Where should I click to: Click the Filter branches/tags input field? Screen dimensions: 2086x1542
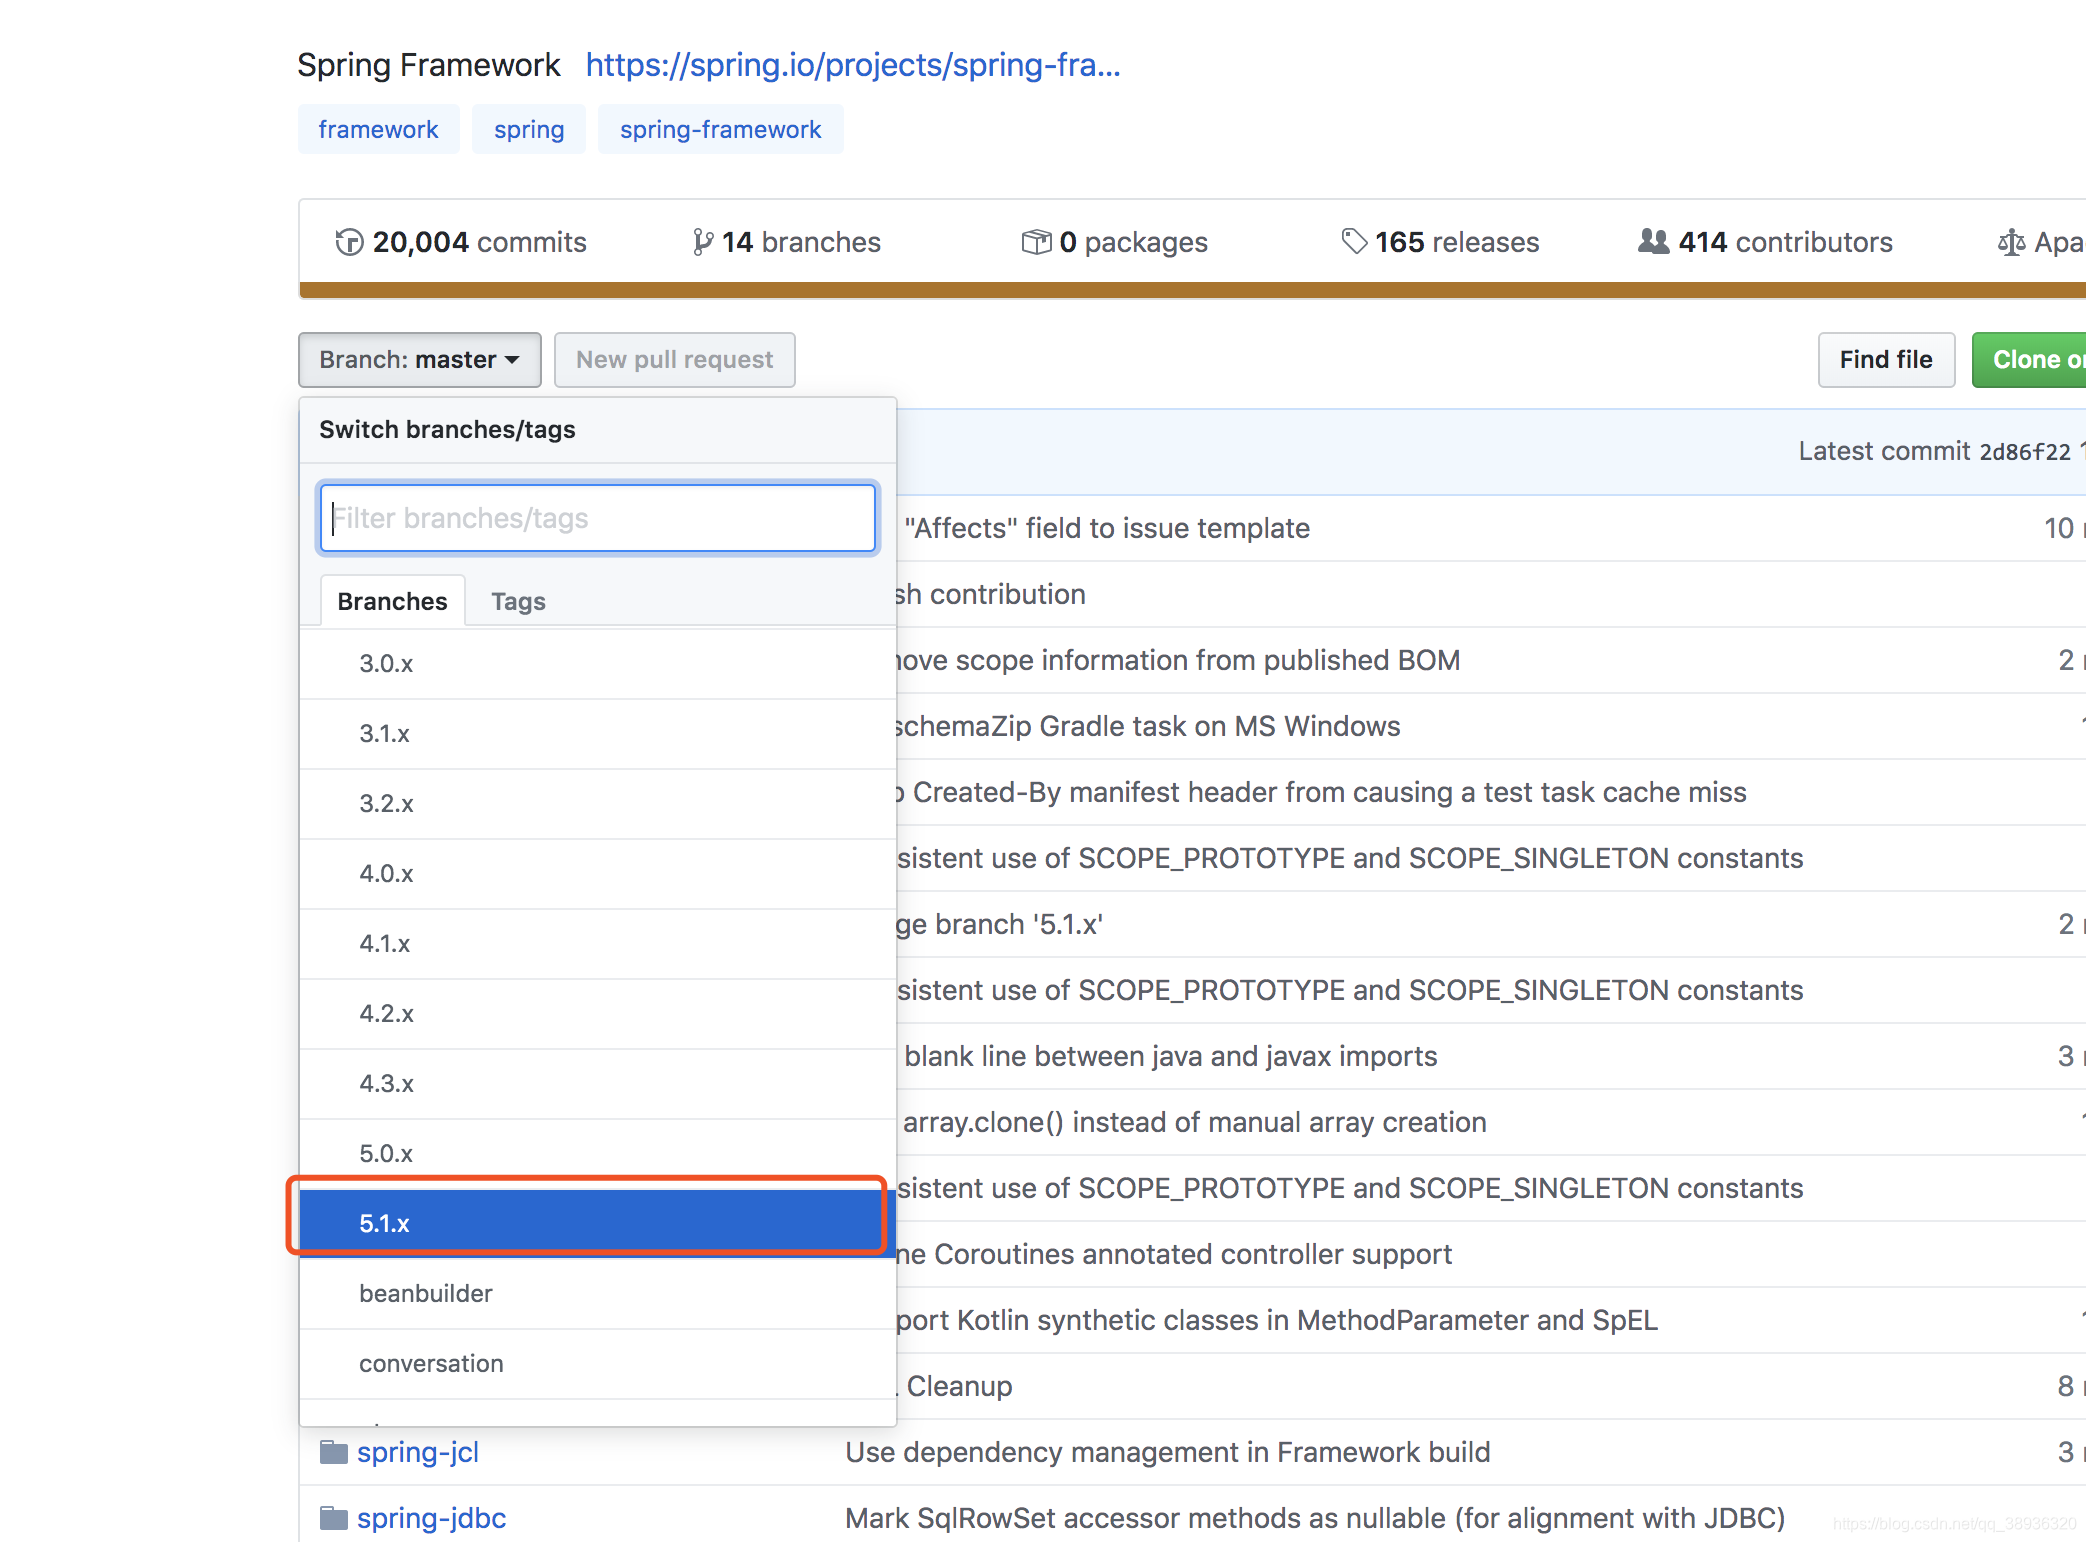click(x=597, y=518)
